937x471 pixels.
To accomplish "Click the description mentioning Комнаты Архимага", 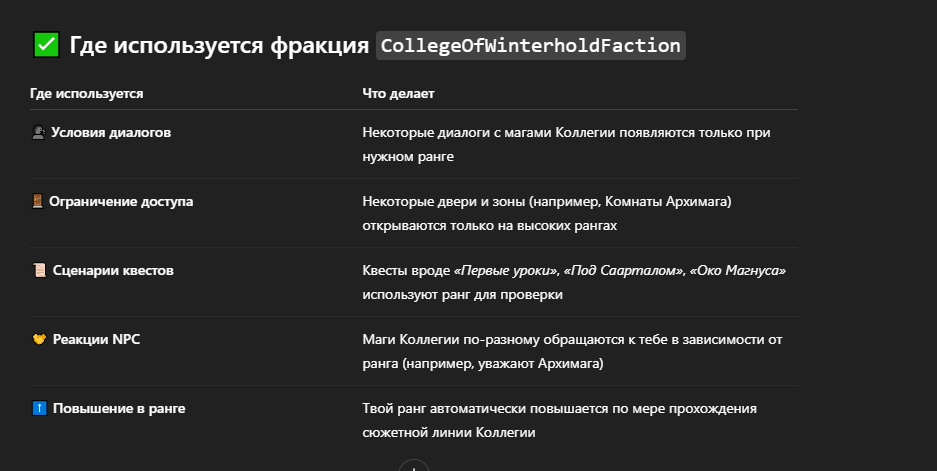I will [x=547, y=213].
